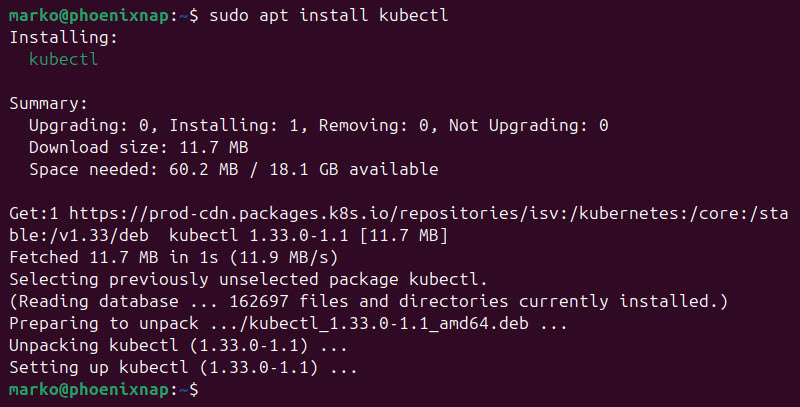Image resolution: width=800 pixels, height=407 pixels.
Task: Click the empty marko@phoenixnap prompt on the last line
Action: click(x=104, y=390)
